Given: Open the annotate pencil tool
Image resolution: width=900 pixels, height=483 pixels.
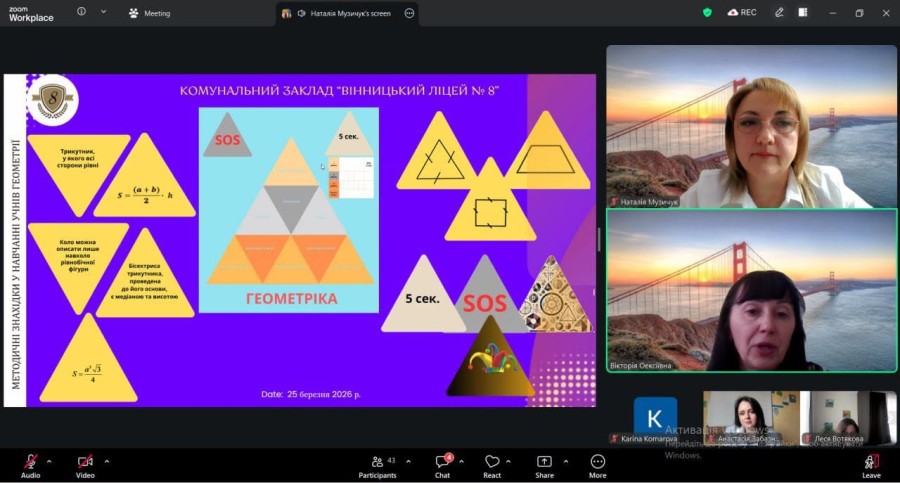Looking at the screenshot, I should (779, 12).
